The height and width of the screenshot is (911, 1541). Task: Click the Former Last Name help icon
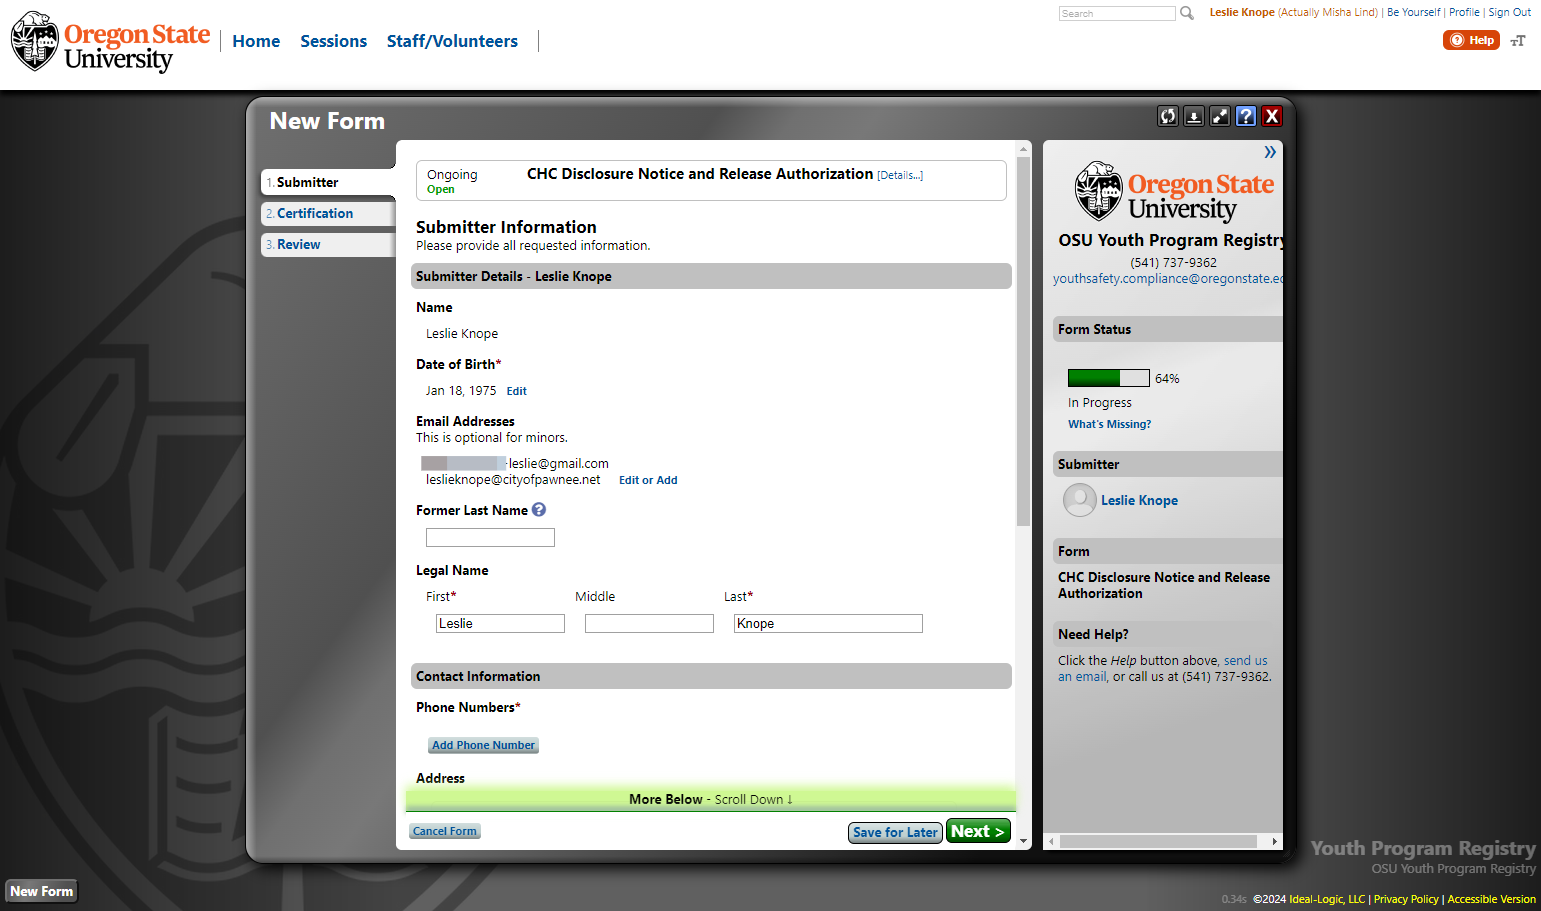(x=539, y=510)
